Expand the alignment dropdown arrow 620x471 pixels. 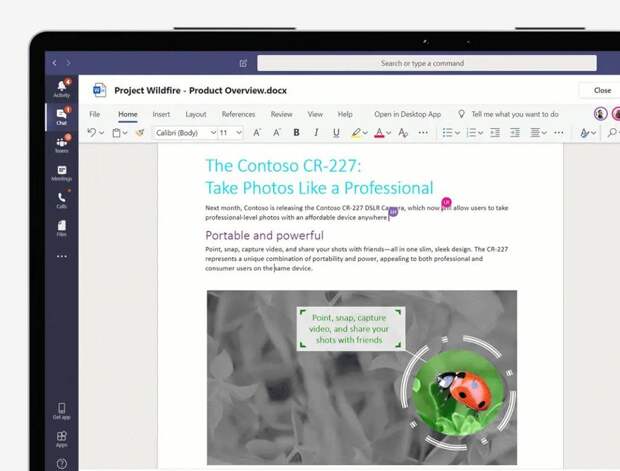544,133
